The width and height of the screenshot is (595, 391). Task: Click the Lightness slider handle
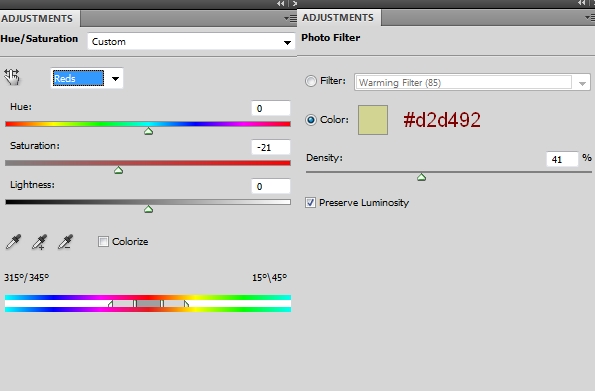click(x=148, y=209)
